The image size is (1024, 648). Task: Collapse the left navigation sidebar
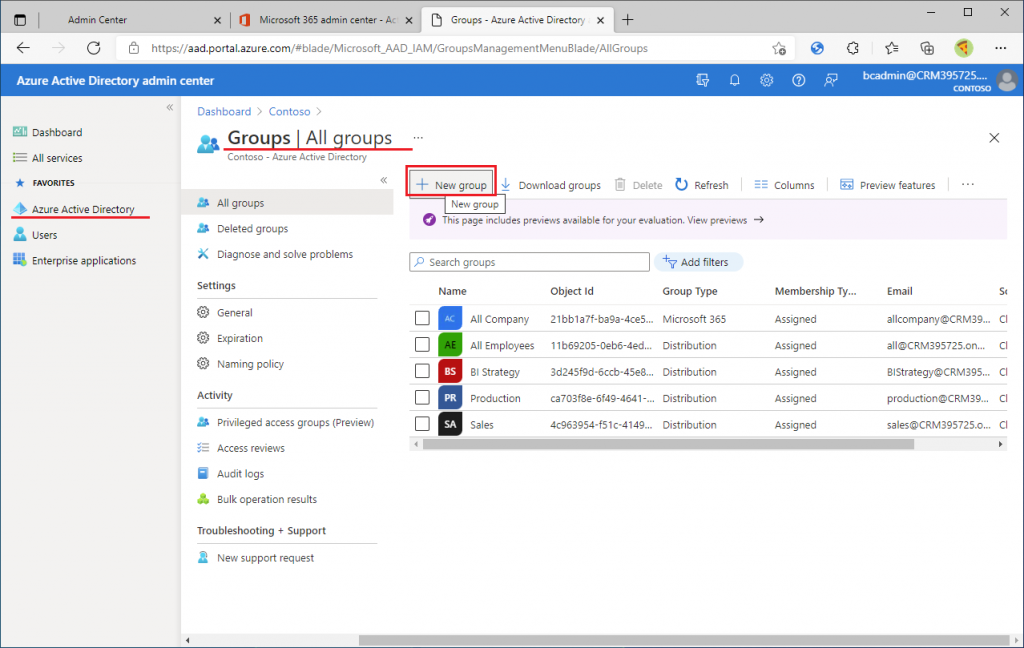170,107
